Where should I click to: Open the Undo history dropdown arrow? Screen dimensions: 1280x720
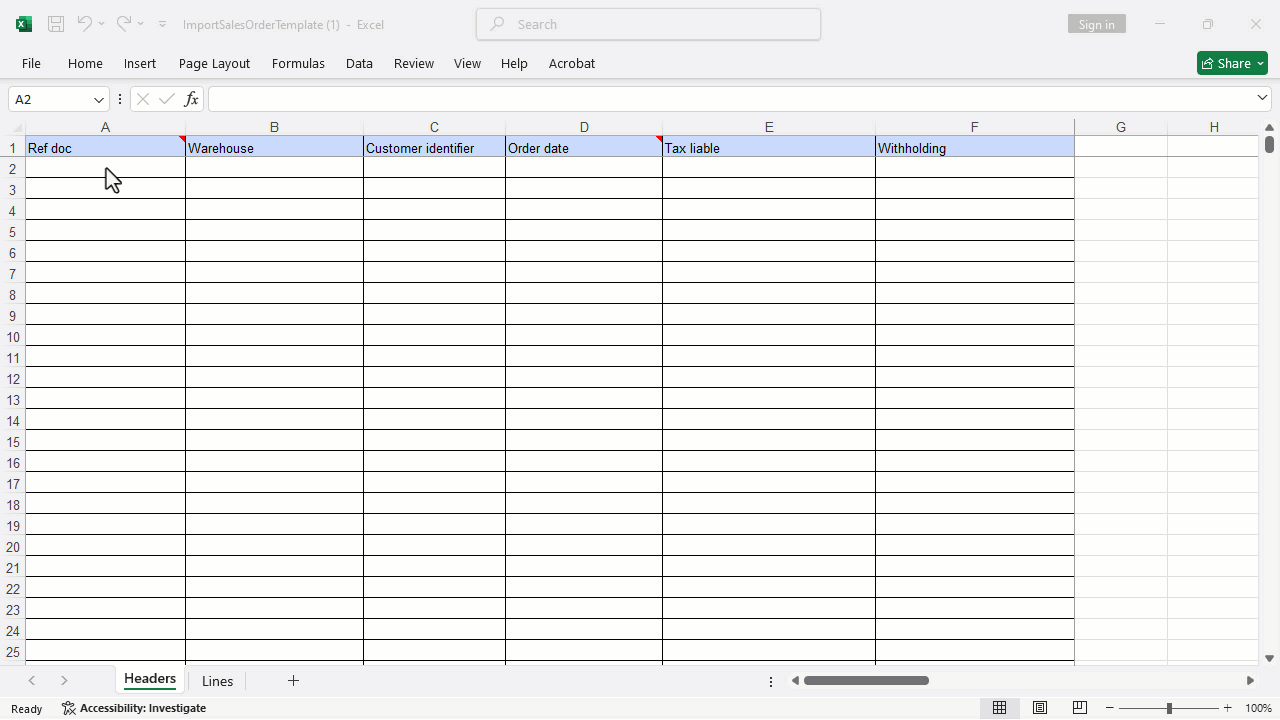(x=101, y=24)
